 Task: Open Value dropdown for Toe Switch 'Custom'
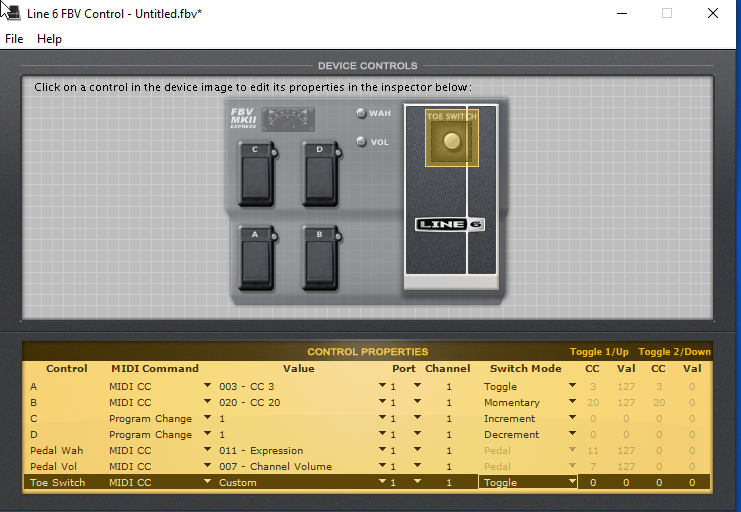click(382, 482)
